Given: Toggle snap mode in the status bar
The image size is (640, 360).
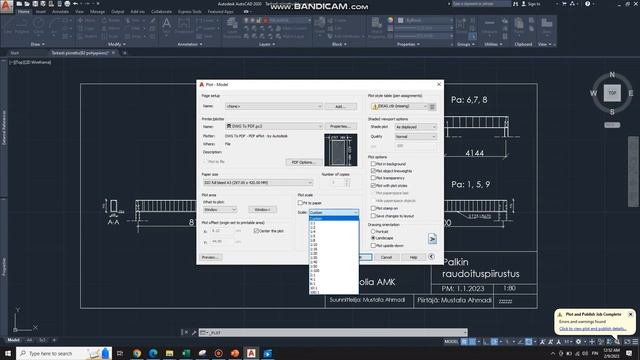Looking at the screenshot, I should point(473,342).
